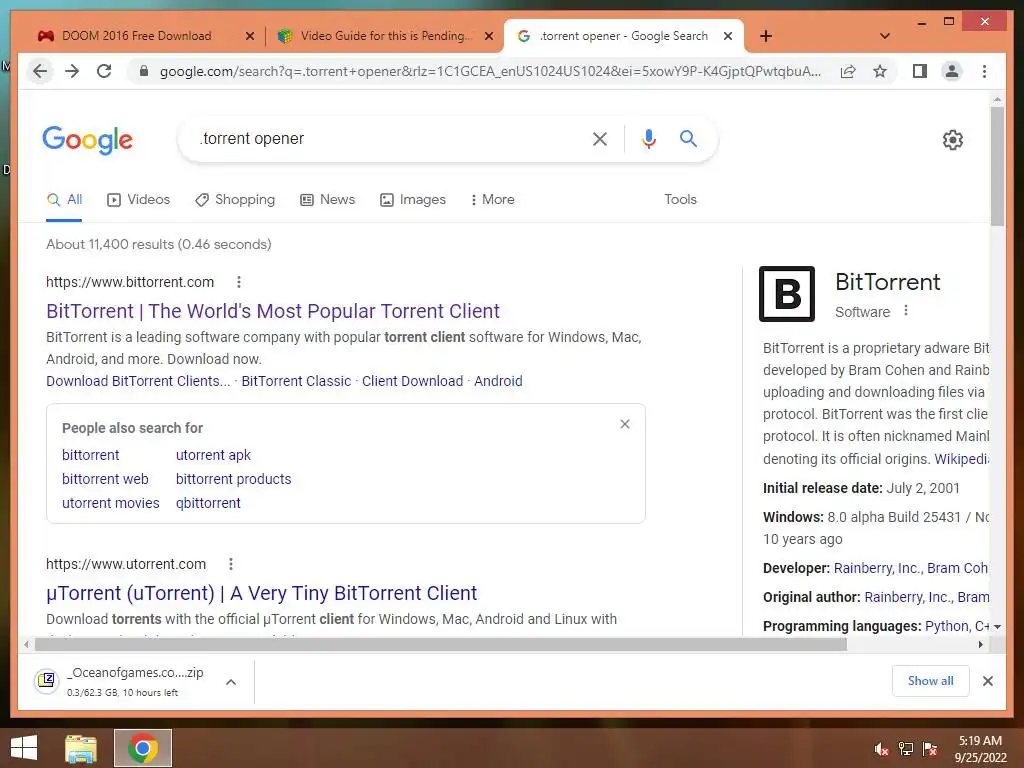Open the Chrome profile avatar
This screenshot has height=768, width=1024.
(x=952, y=71)
